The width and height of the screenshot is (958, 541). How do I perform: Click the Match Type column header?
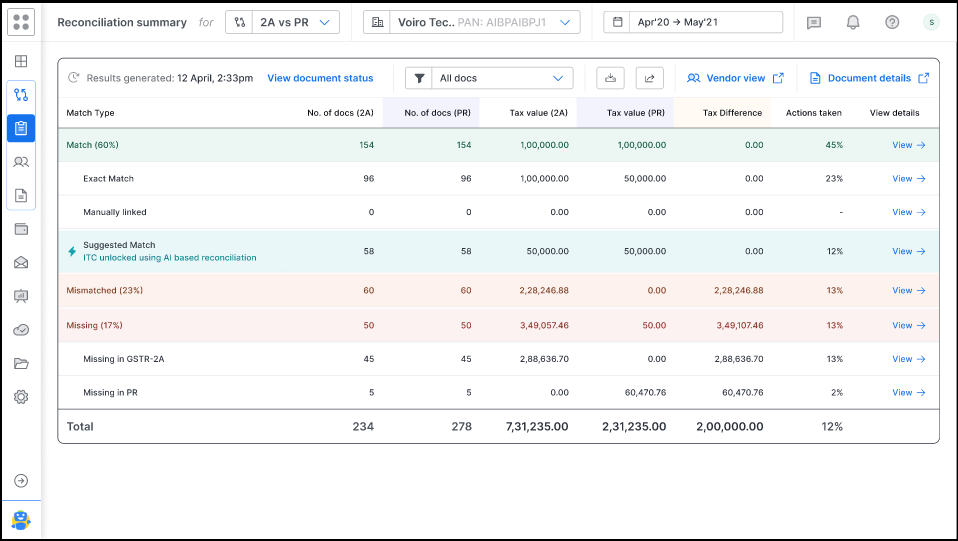[x=90, y=113]
